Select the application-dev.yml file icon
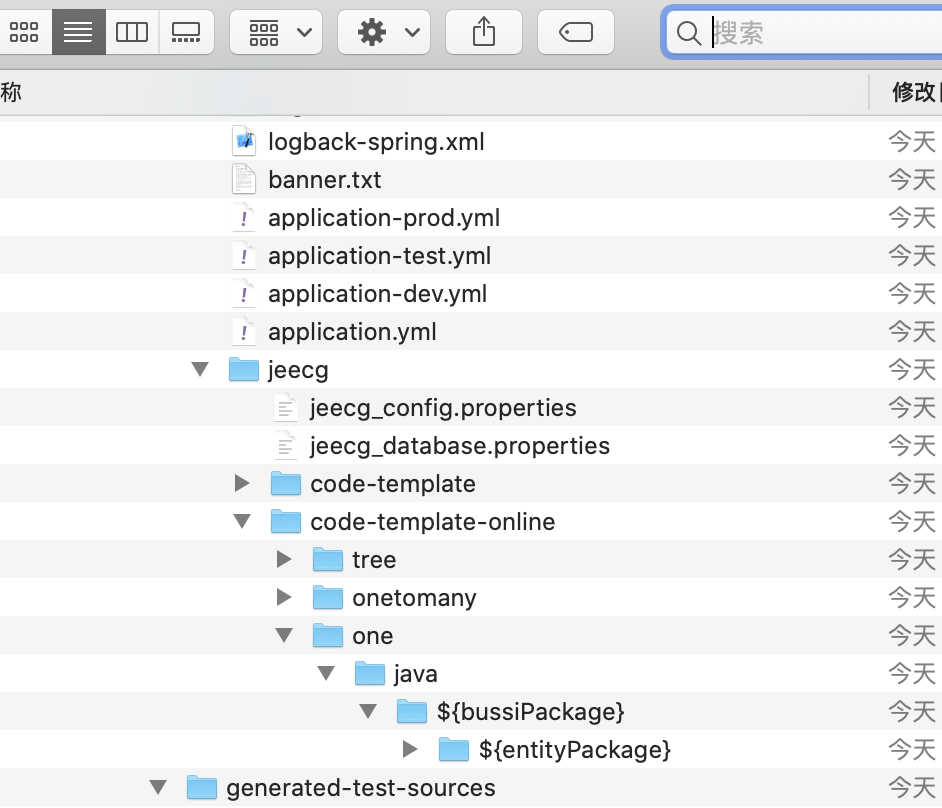The image size is (942, 808). coord(244,294)
